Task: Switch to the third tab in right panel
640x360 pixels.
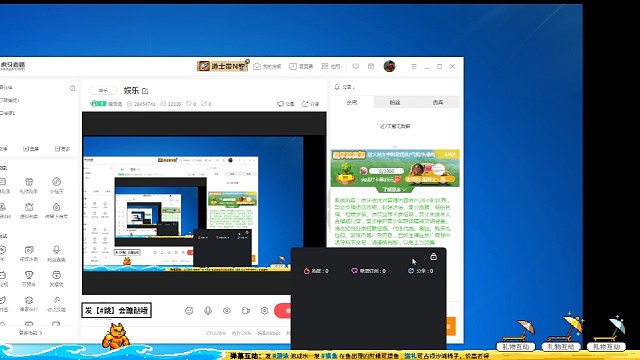Action: 438,102
